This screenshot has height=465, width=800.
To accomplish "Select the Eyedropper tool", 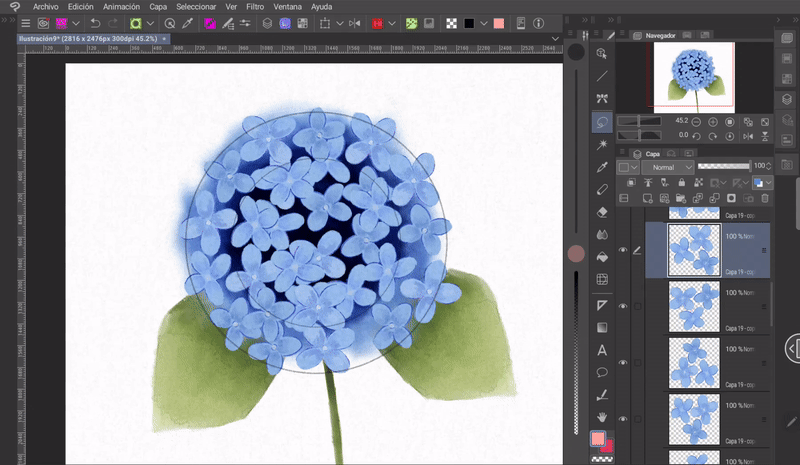I will point(602,167).
